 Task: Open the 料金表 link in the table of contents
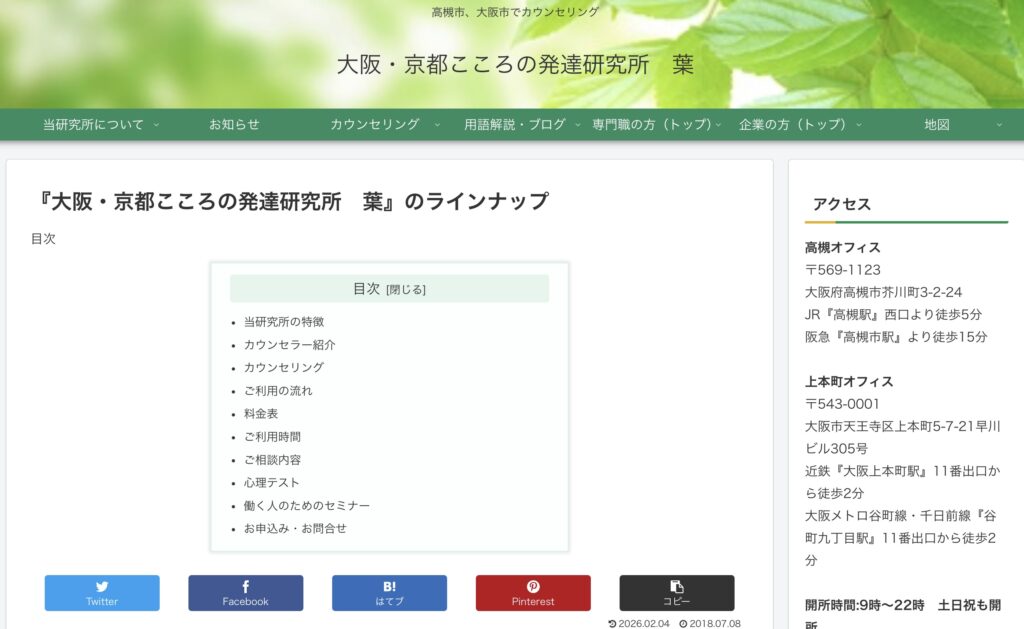[259, 413]
